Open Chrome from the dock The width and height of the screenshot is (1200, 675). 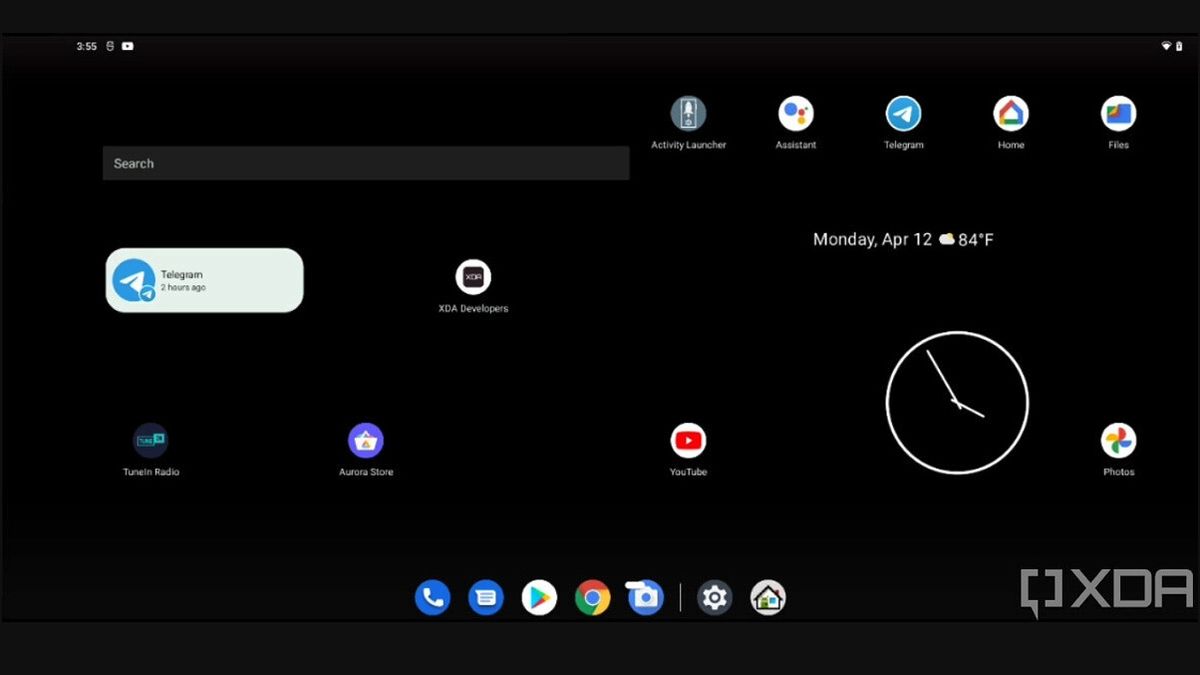click(592, 597)
